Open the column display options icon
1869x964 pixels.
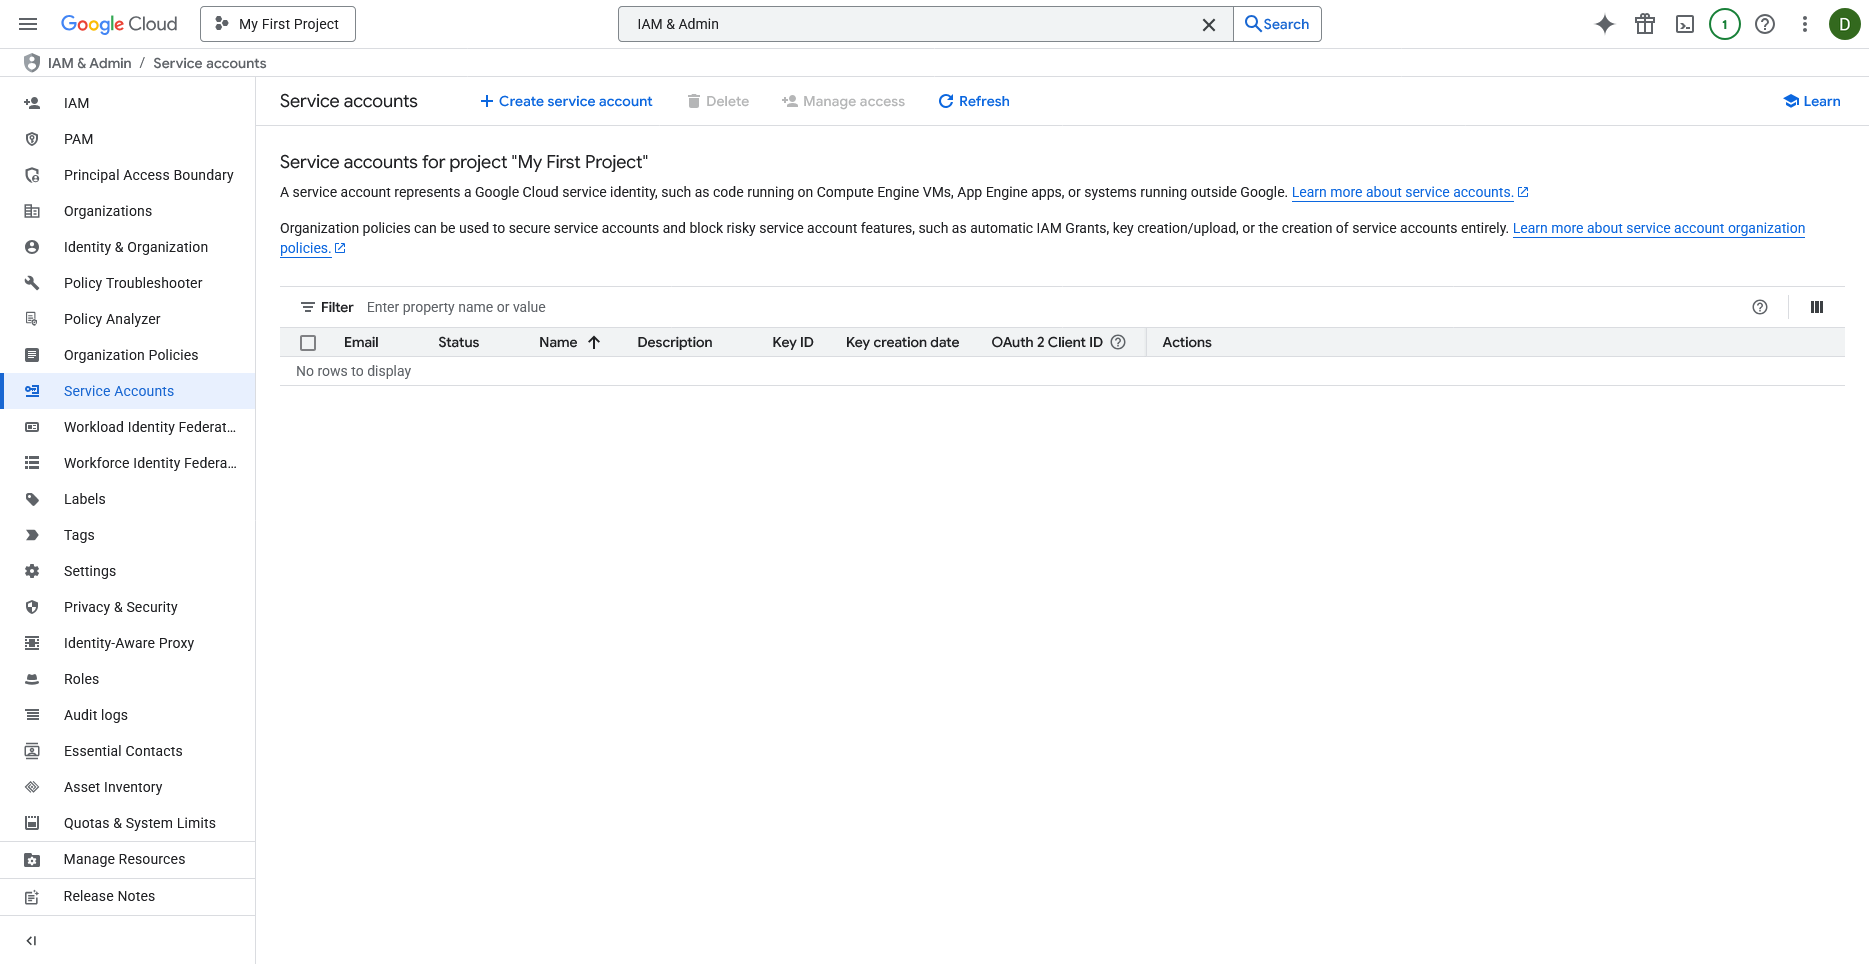point(1817,307)
